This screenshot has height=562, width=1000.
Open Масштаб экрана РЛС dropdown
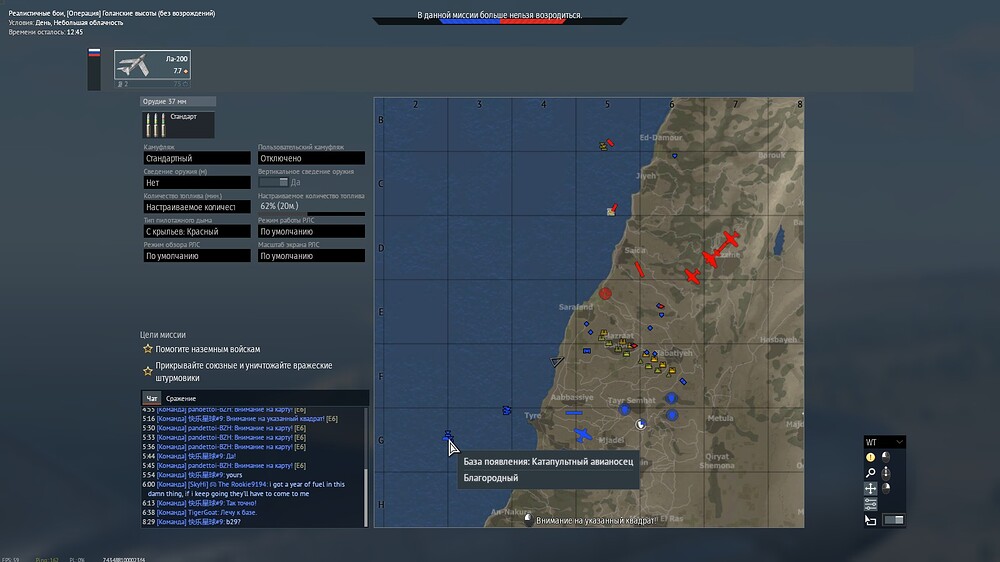point(311,256)
